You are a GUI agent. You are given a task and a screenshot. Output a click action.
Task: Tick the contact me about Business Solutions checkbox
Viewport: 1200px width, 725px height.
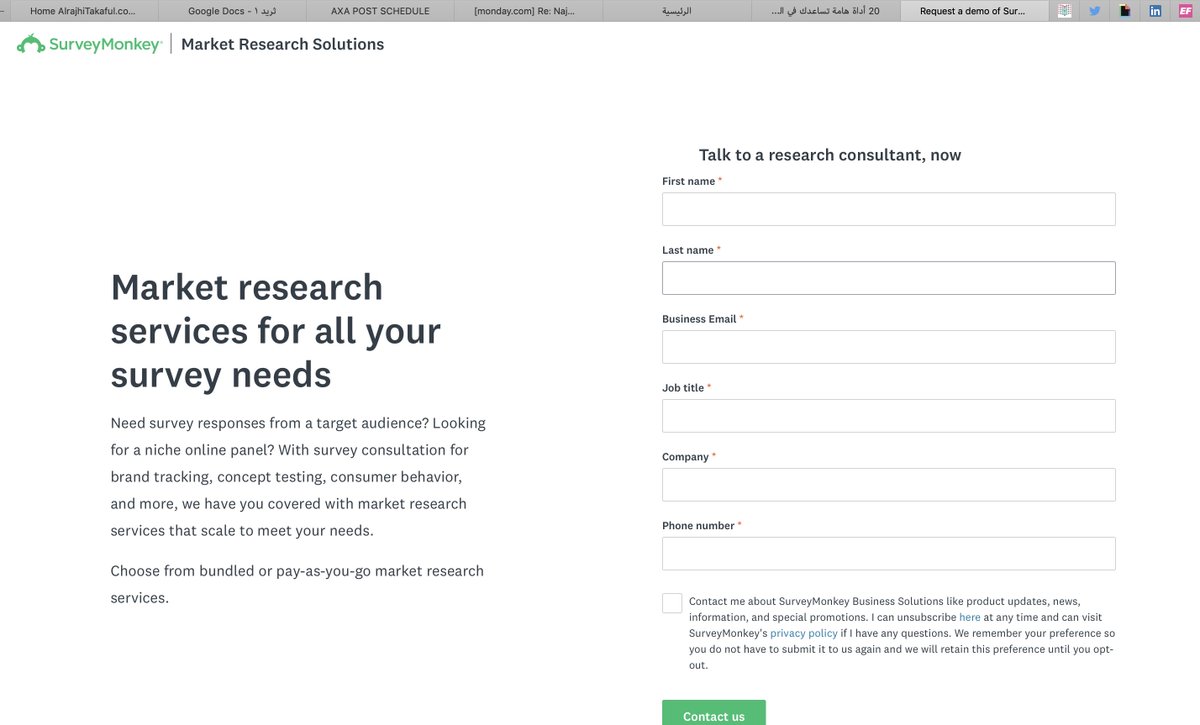[672, 603]
